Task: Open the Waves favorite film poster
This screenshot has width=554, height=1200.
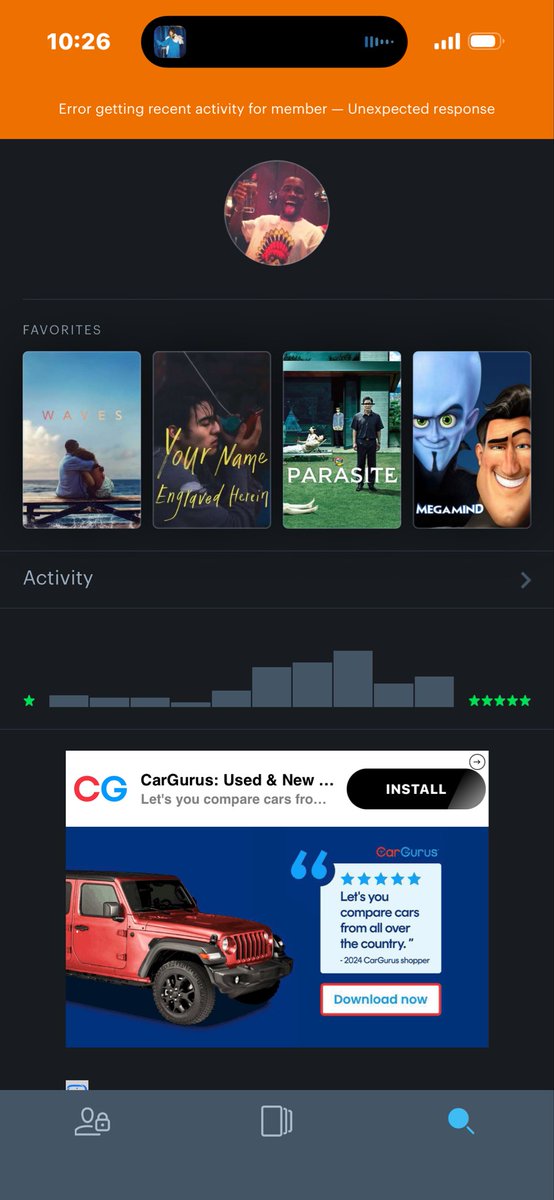Action: tap(82, 439)
